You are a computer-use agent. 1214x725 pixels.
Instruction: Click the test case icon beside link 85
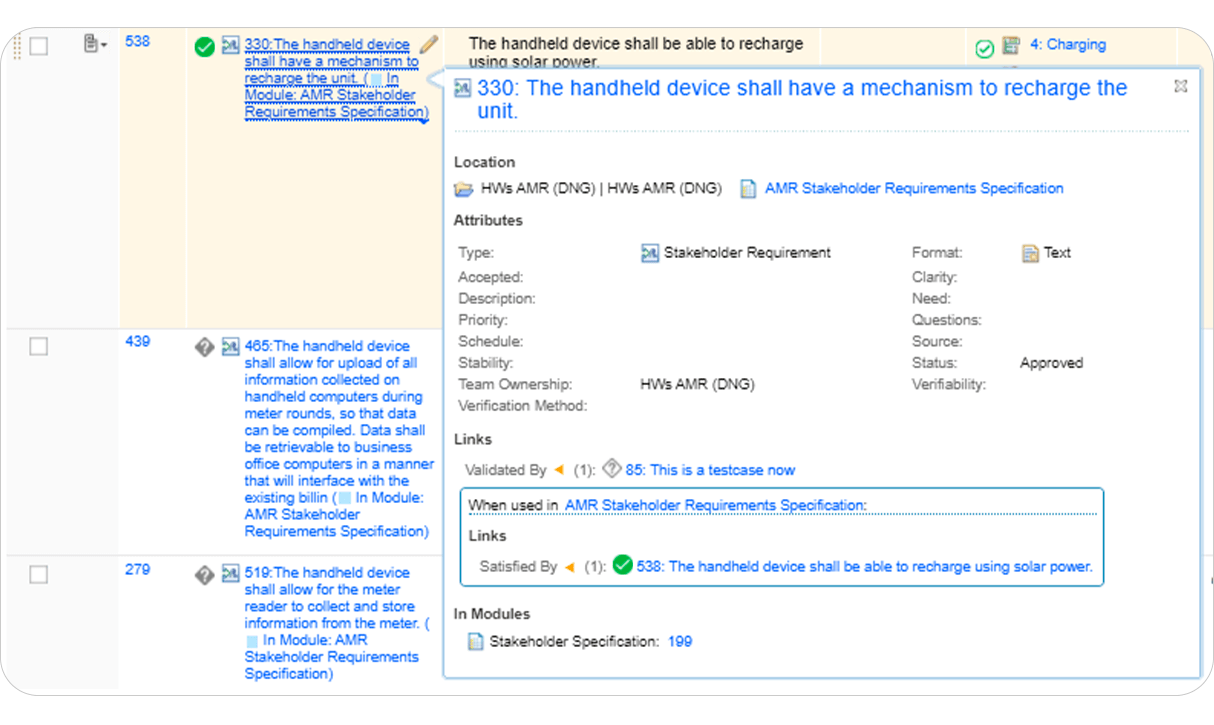(612, 469)
